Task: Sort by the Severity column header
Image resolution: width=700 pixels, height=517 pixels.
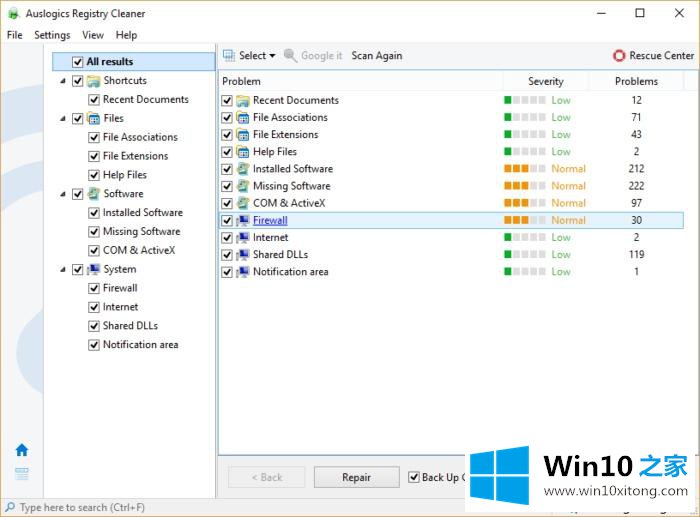Action: point(546,81)
